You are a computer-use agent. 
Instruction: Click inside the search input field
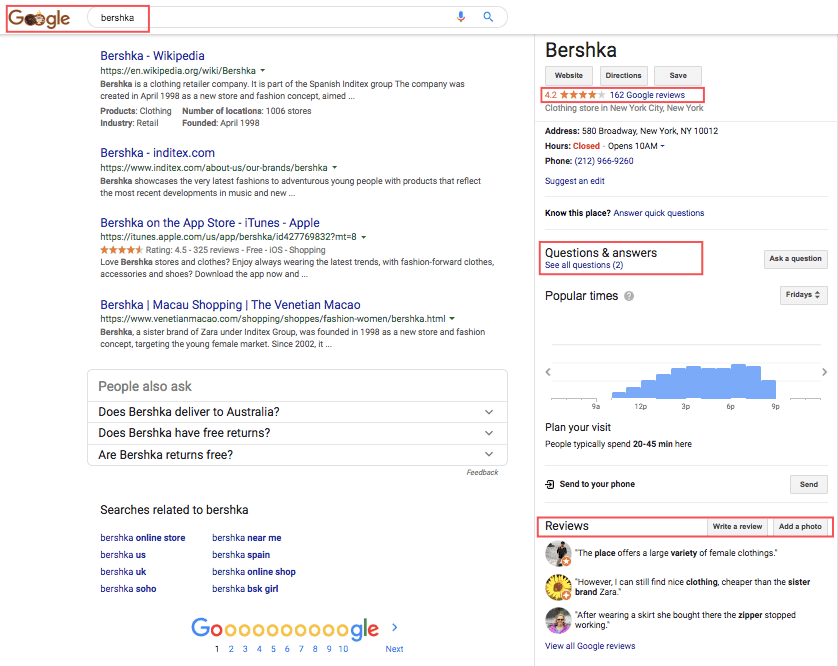coord(250,17)
